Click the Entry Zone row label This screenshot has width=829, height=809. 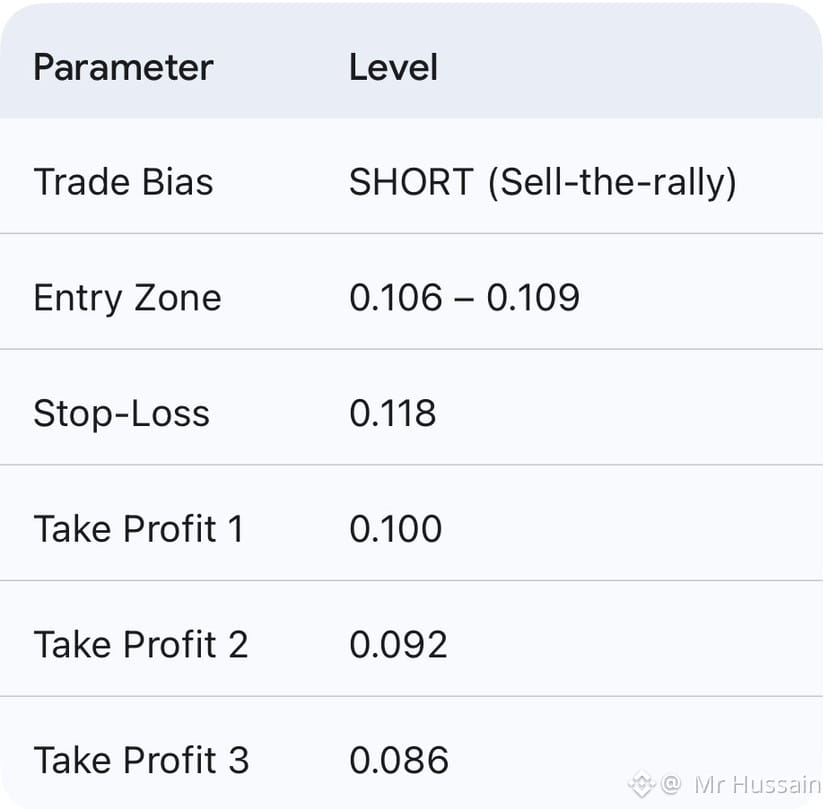click(x=127, y=298)
